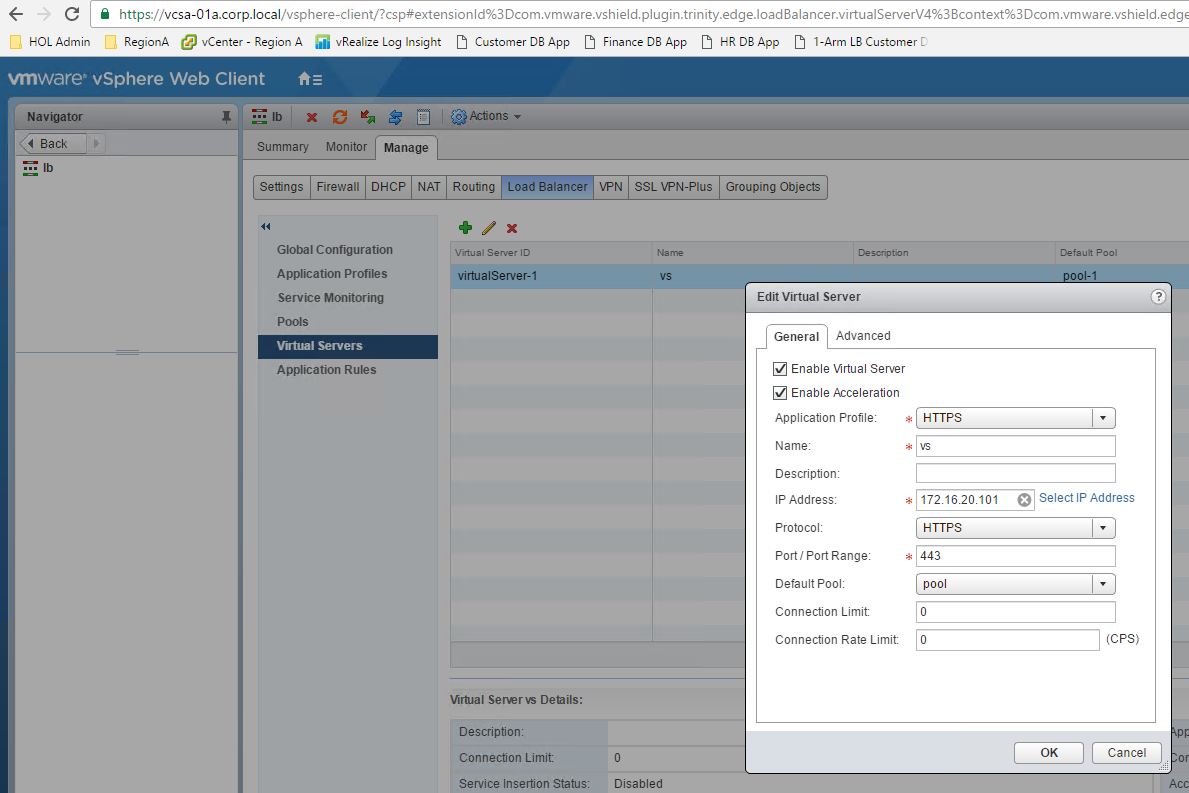Expand the Protocol dropdown
This screenshot has height=793, width=1189.
(x=1103, y=528)
